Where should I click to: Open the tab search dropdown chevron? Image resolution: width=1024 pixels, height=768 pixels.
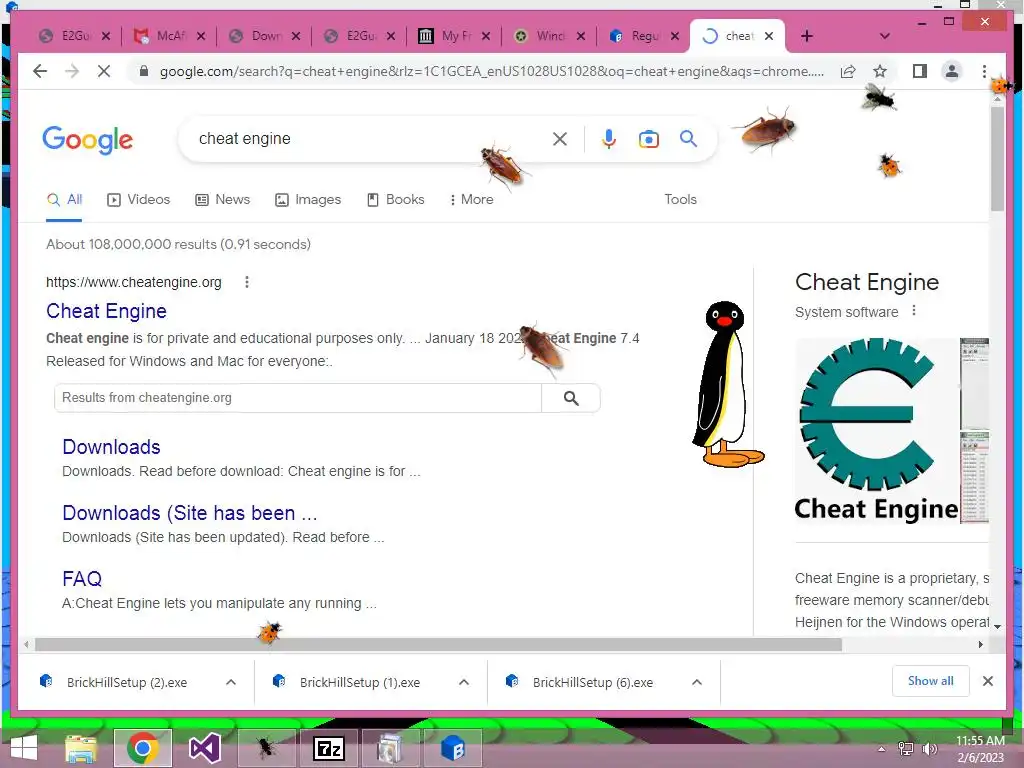click(x=885, y=36)
